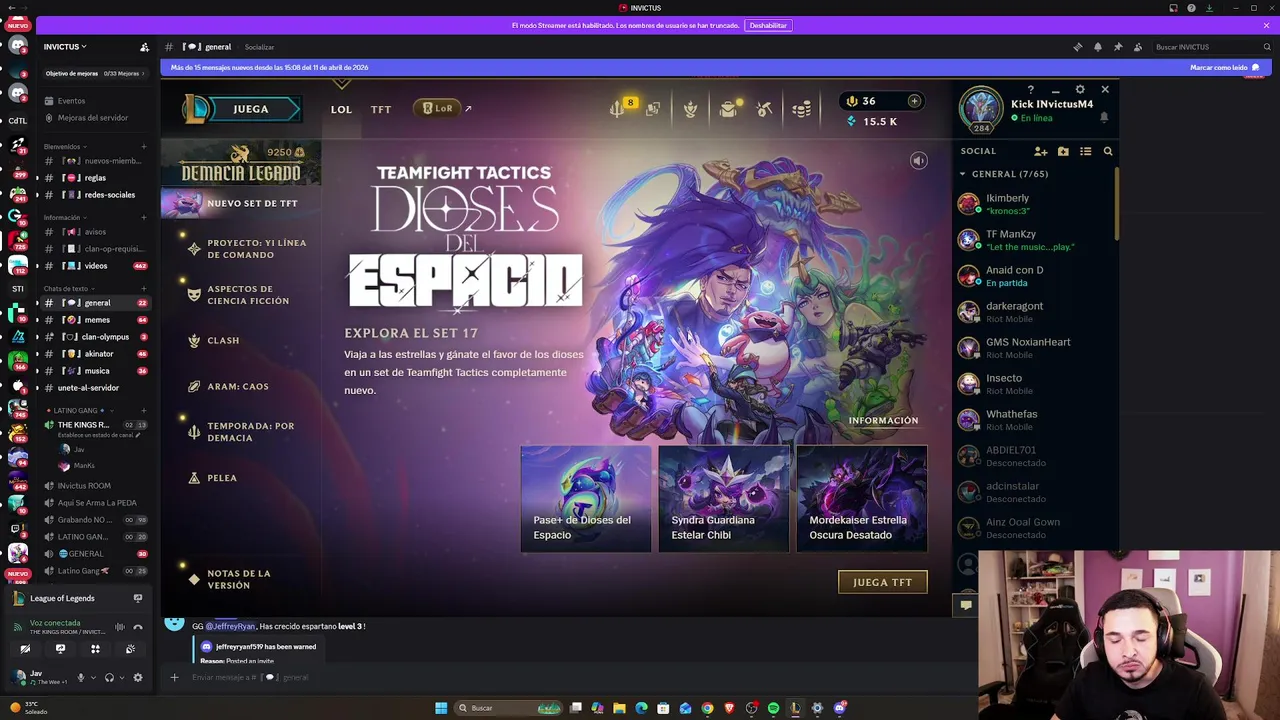Select Nuevo Set de TFT menu item
Image resolution: width=1280 pixels, height=720 pixels.
point(241,203)
